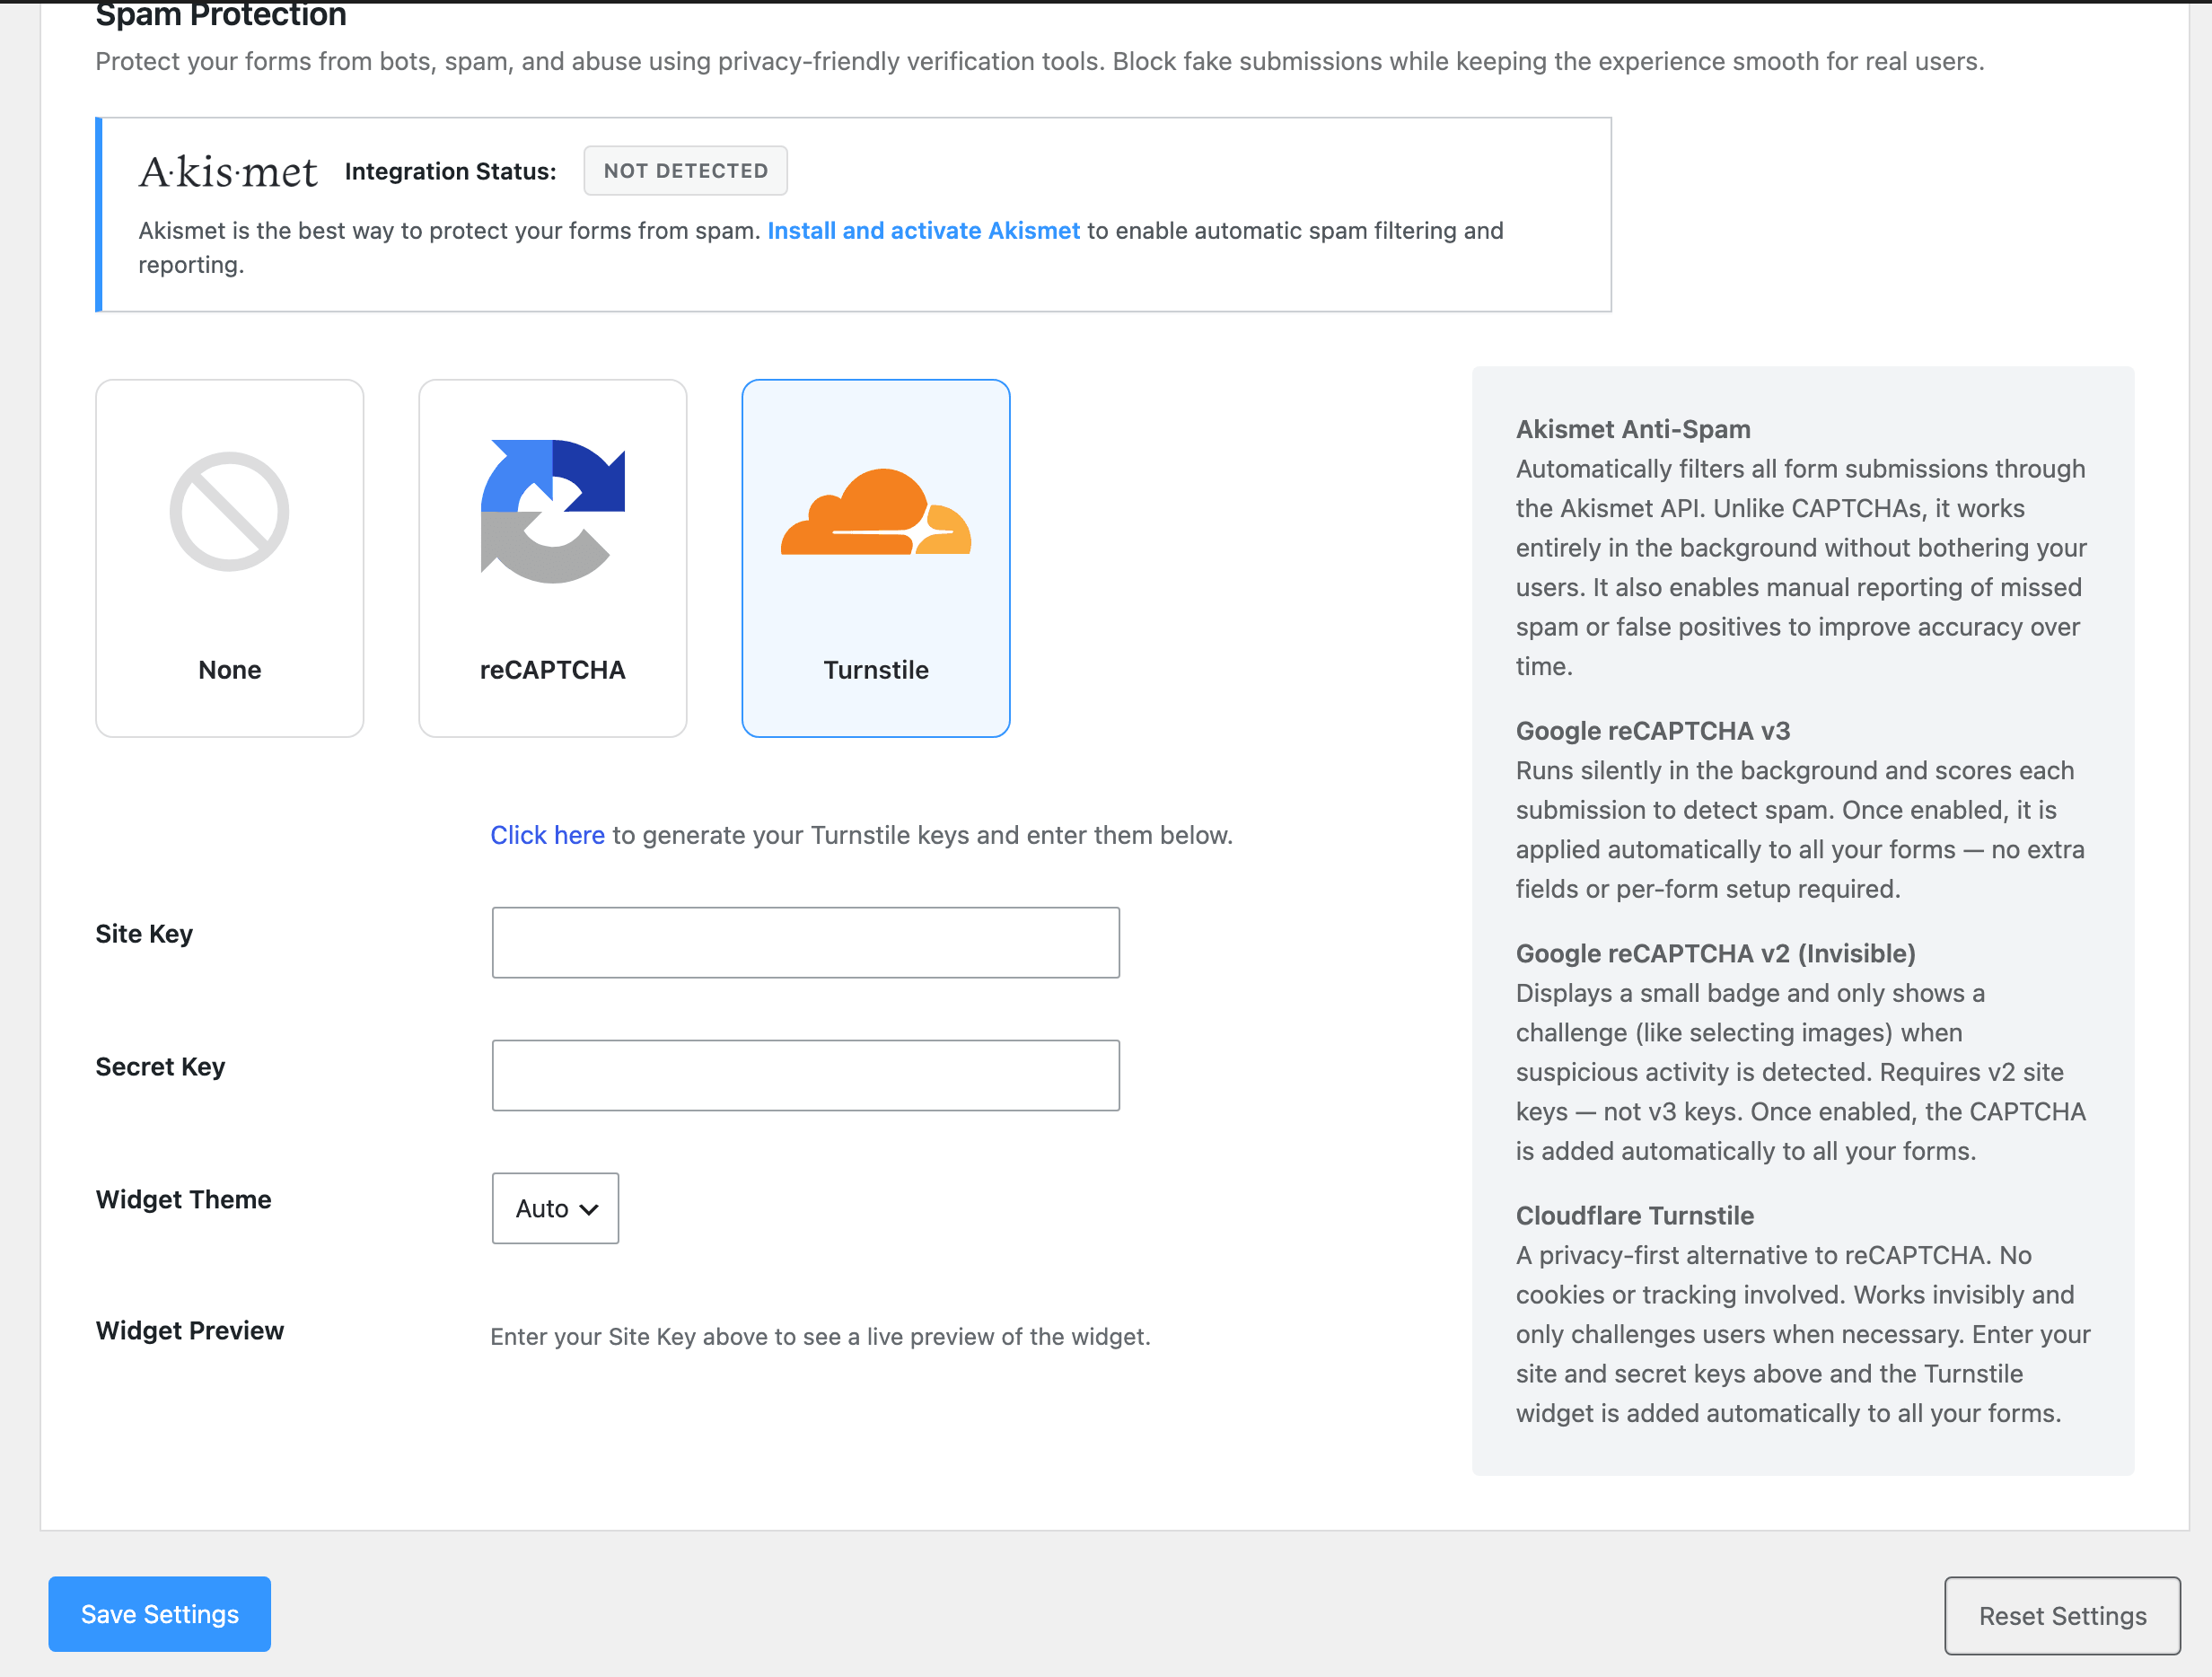Click the 'Enter your Site Key above' preview text

coord(820,1337)
